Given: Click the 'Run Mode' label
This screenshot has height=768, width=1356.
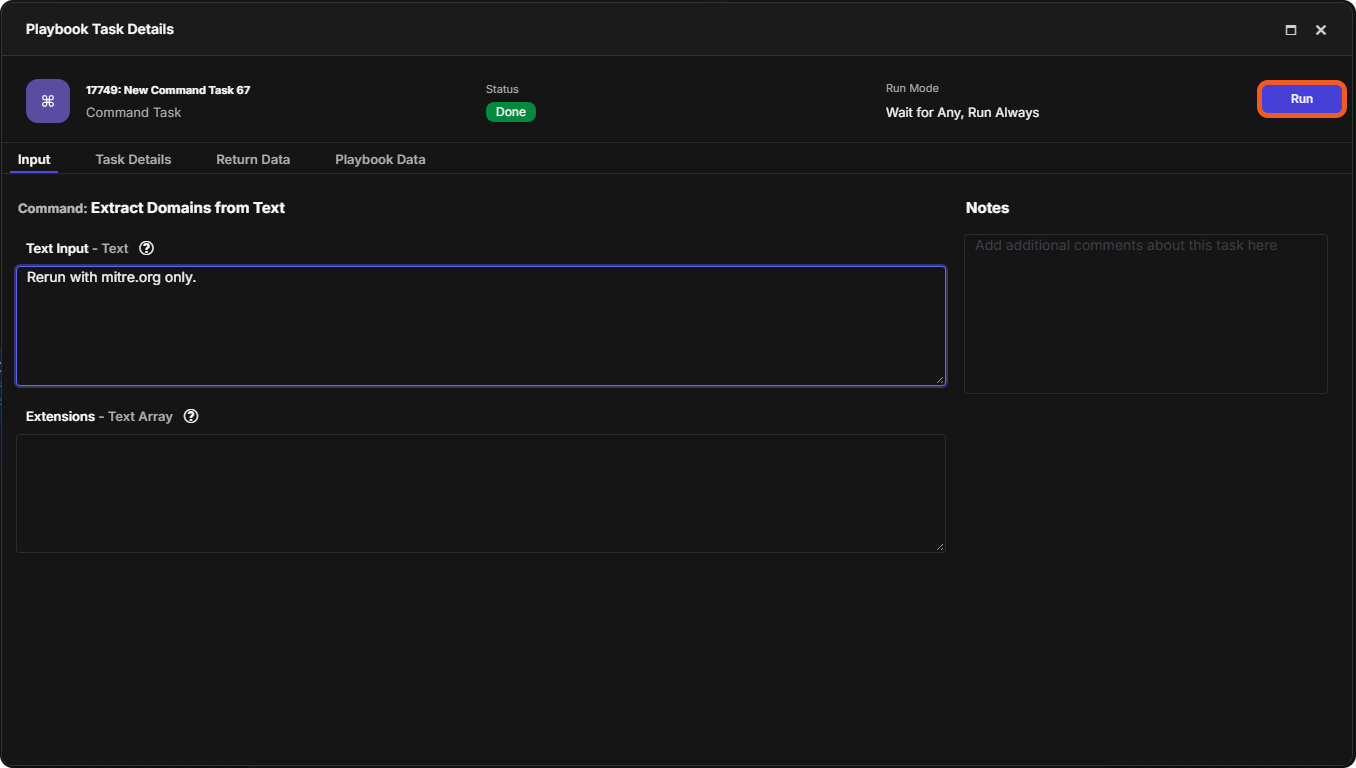Looking at the screenshot, I should pyautogui.click(x=912, y=88).
